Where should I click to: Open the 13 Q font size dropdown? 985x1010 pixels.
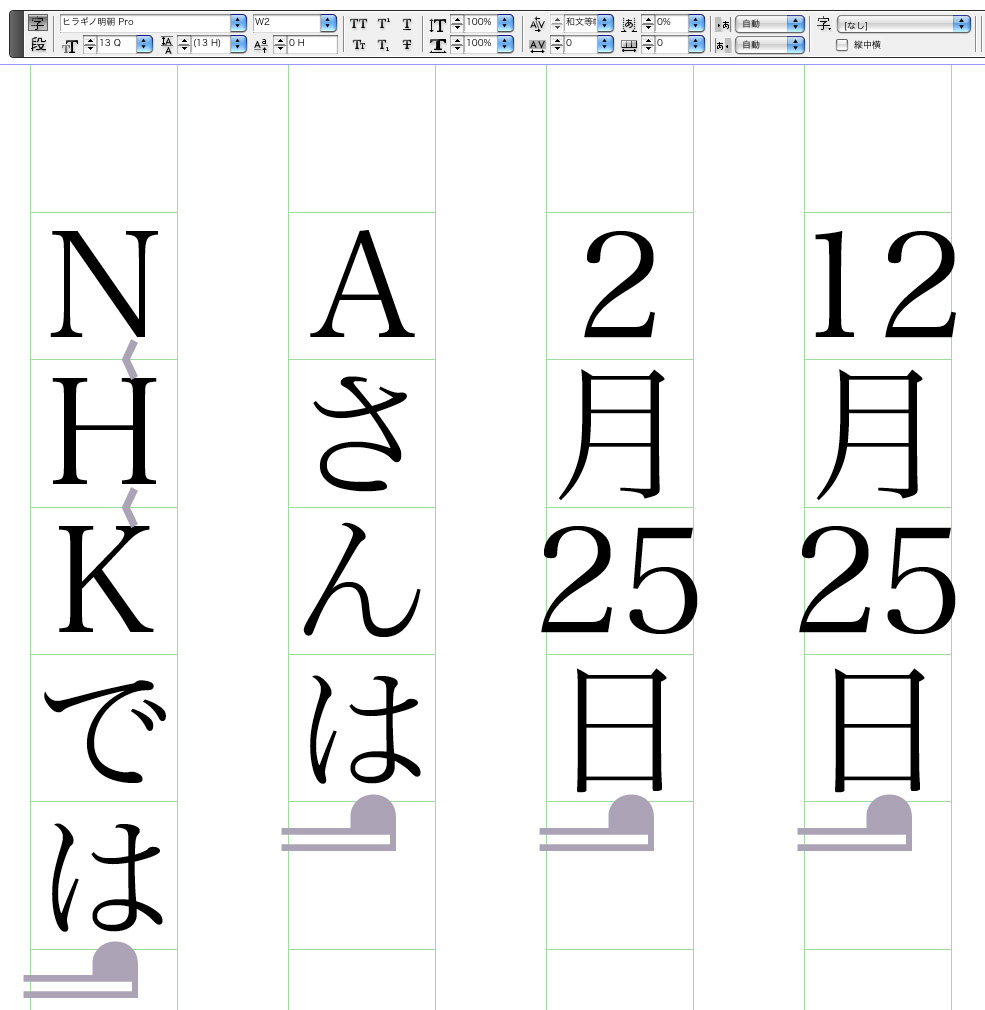(144, 44)
